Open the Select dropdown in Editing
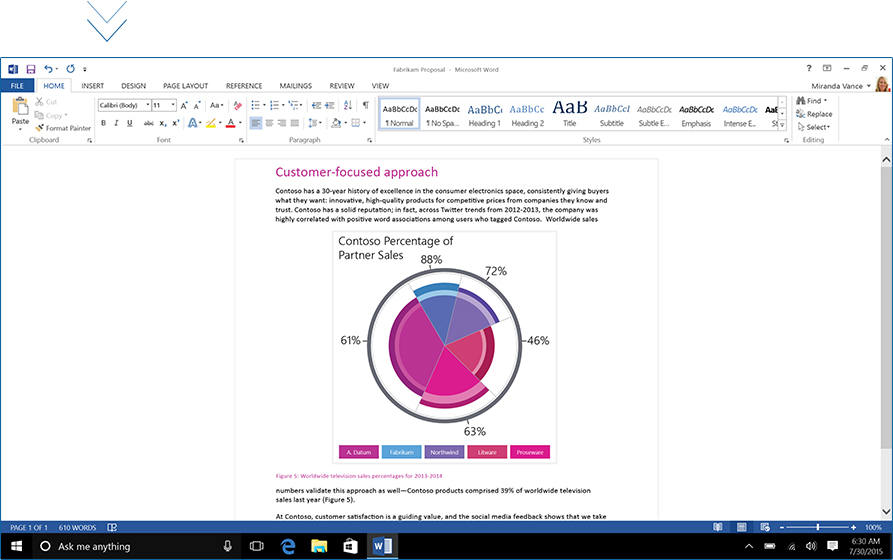The image size is (893, 560). [x=814, y=127]
